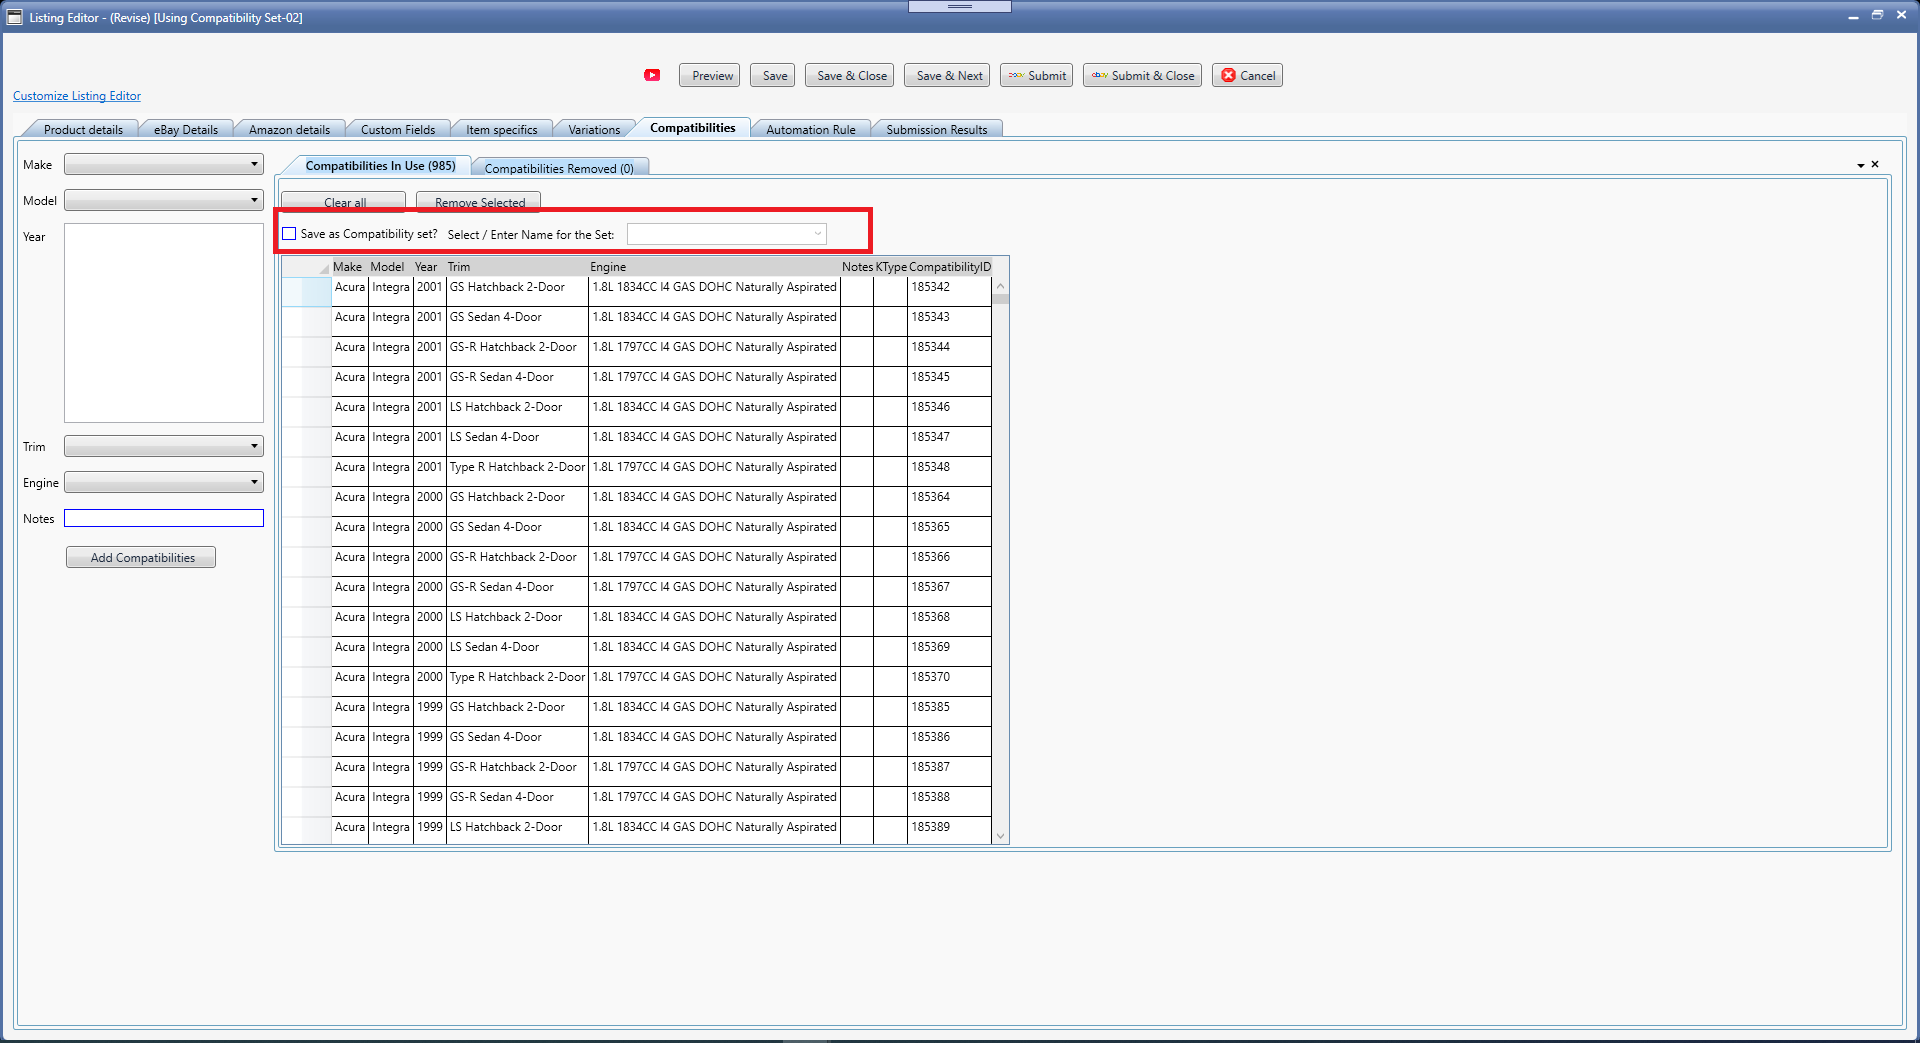Select Compatibilities In Use (985) tab
Viewport: 1920px width, 1043px height.
(x=380, y=165)
